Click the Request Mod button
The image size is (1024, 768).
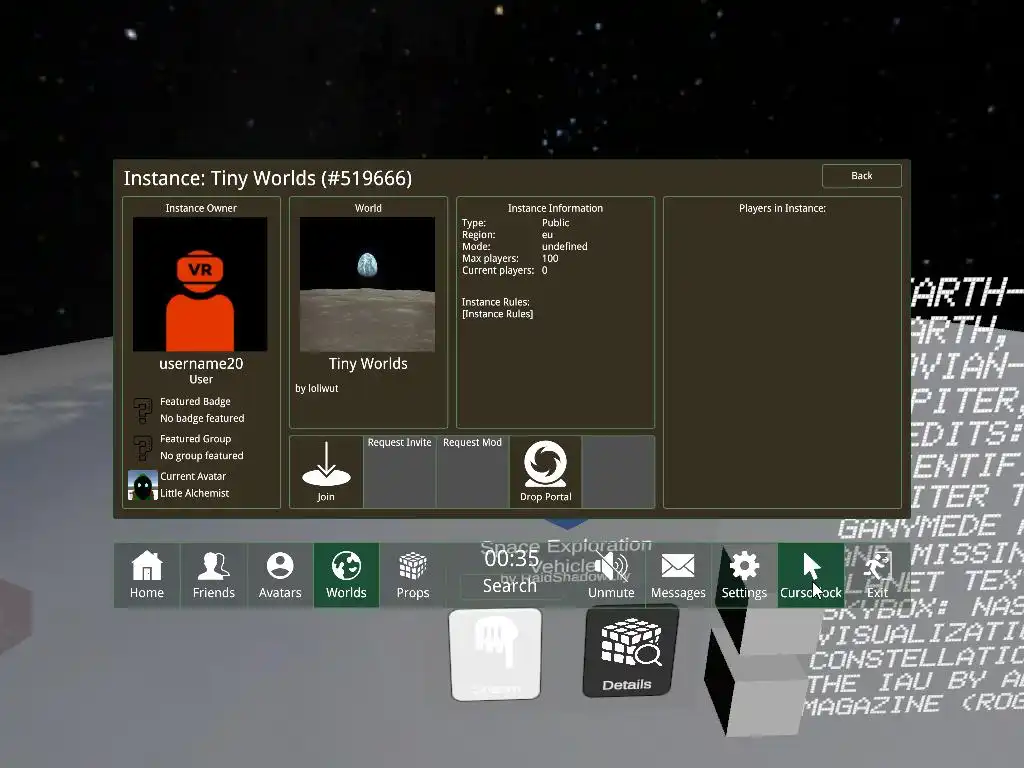pyautogui.click(x=472, y=472)
